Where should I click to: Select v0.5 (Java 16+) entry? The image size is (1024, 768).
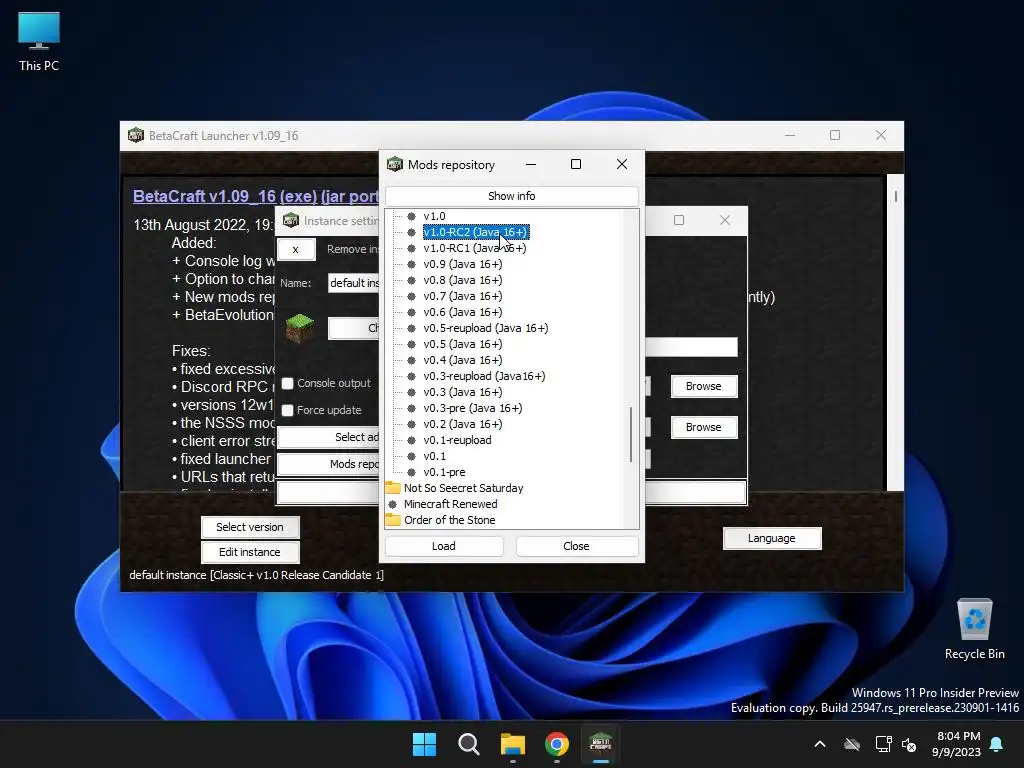[x=463, y=344]
